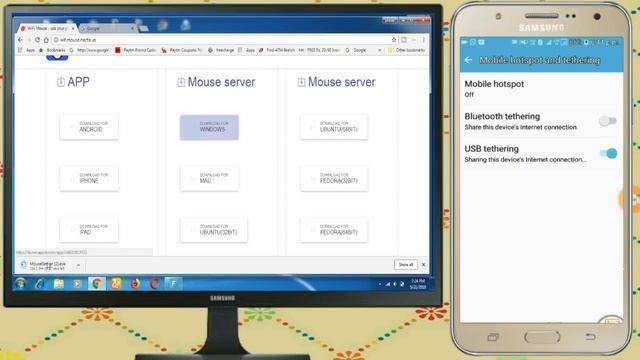This screenshot has width=640, height=360.
Task: Open the Bookmarks folder in the bookmarks bar
Action: click(52, 50)
